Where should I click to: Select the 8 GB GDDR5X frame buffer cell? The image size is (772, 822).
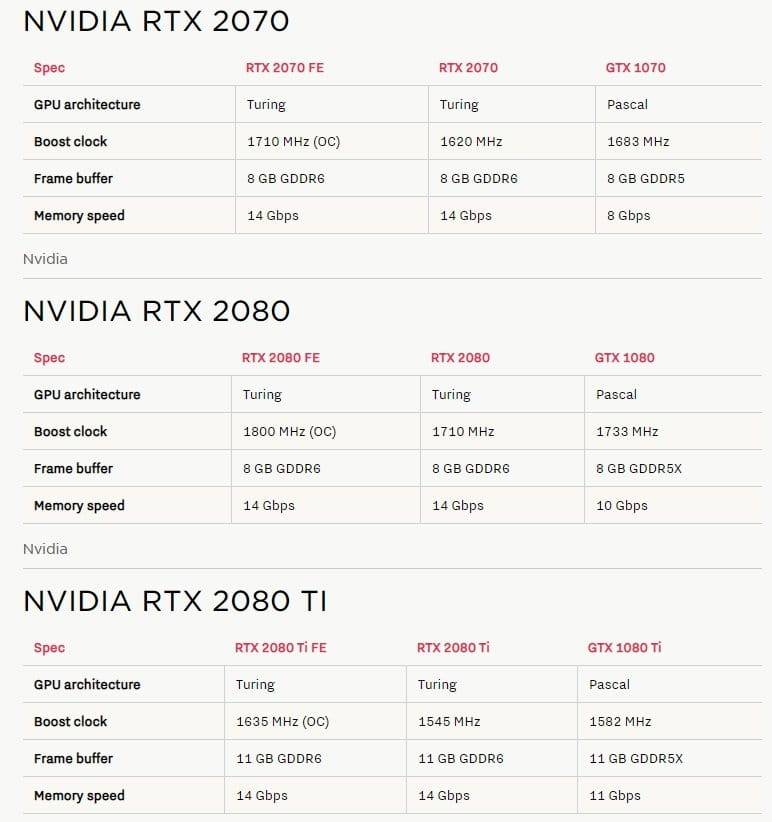coord(639,469)
